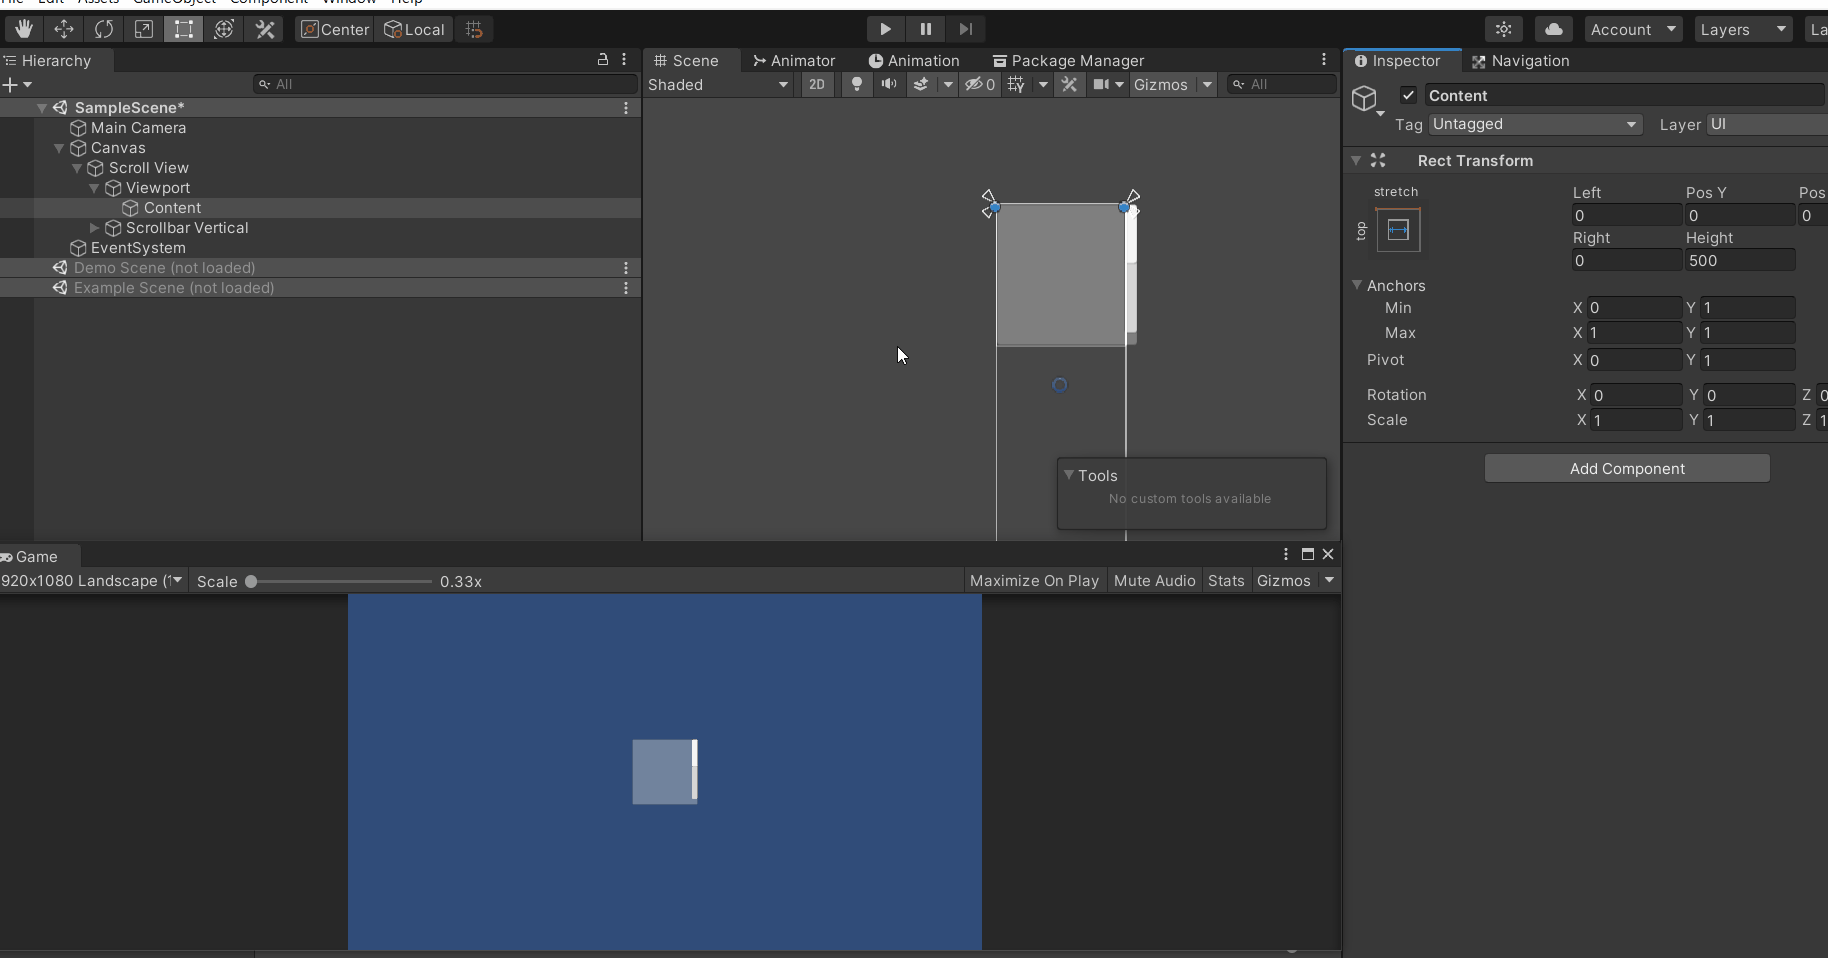Switch to the Animator tab
The height and width of the screenshot is (958, 1828).
[x=793, y=60]
